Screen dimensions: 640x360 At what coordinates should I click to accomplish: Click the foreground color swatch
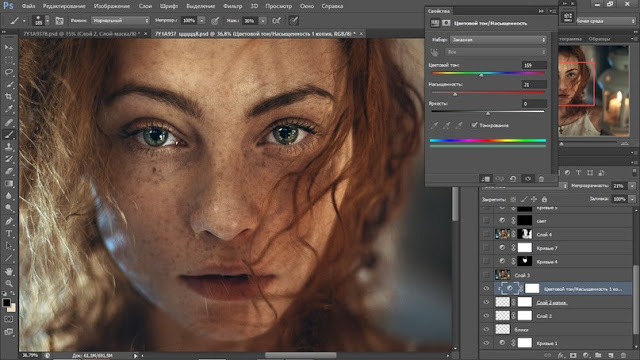[x=6, y=302]
